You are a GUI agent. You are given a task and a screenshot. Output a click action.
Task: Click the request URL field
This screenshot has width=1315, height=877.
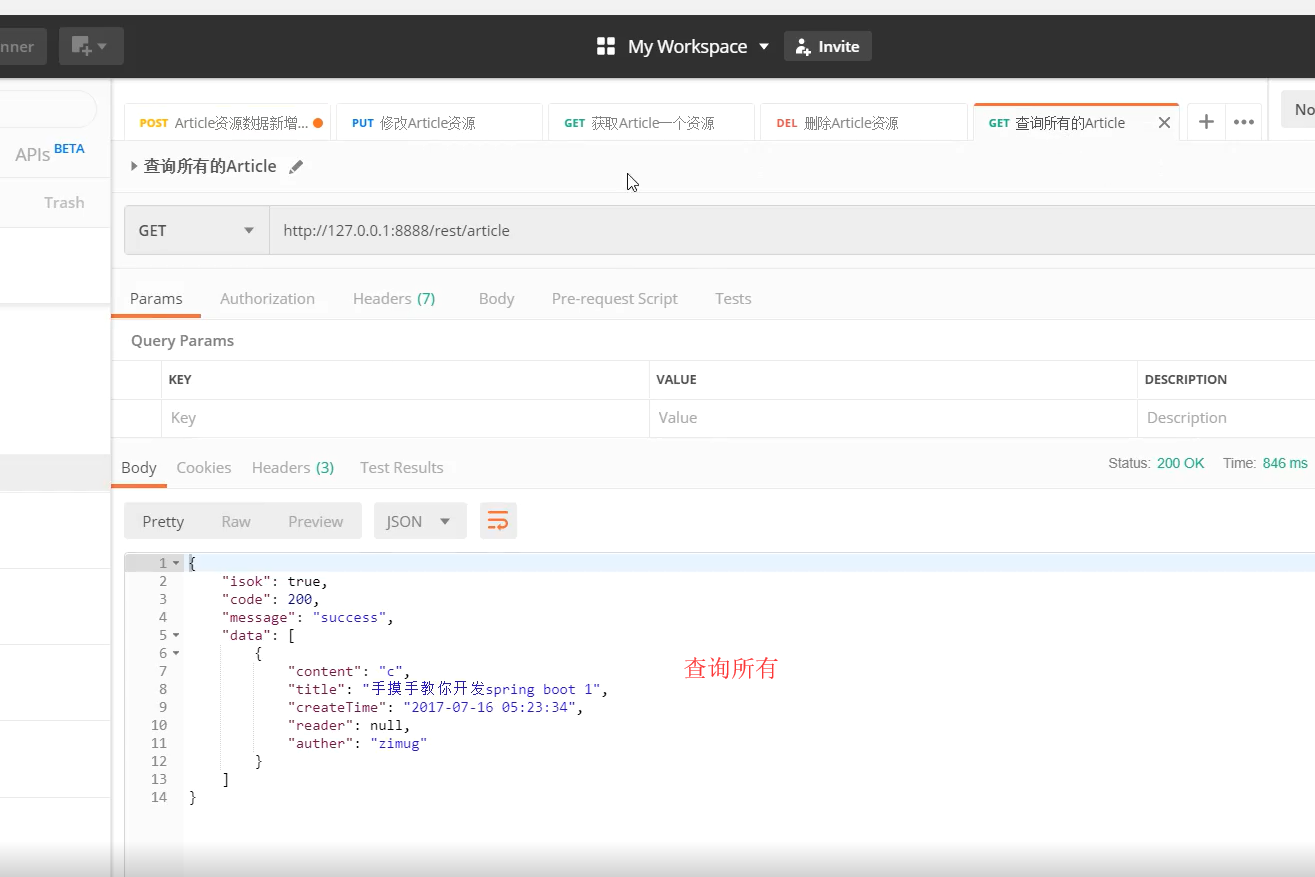pyautogui.click(x=792, y=230)
